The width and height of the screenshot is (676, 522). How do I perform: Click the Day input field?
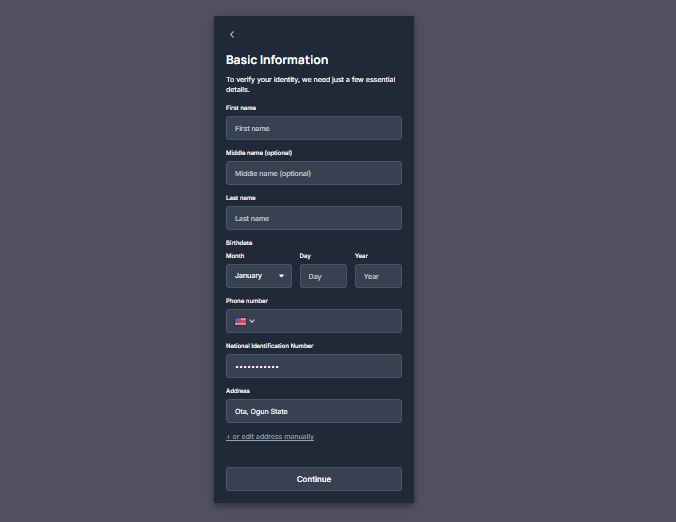pos(323,276)
